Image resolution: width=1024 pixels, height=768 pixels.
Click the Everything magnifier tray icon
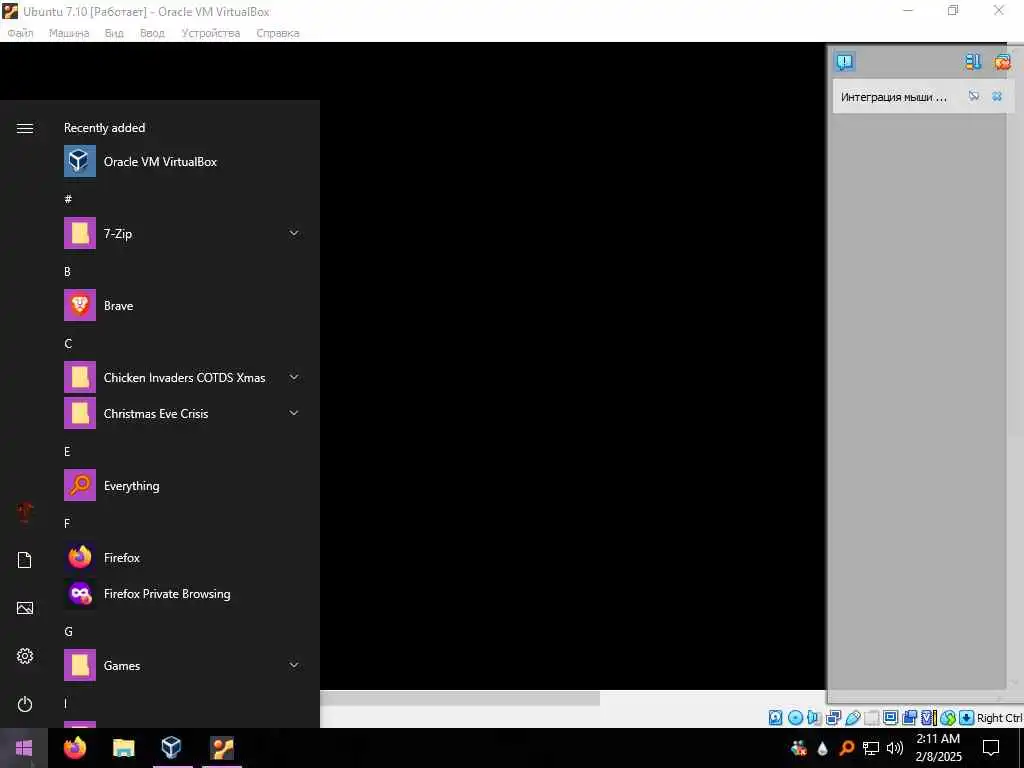846,748
